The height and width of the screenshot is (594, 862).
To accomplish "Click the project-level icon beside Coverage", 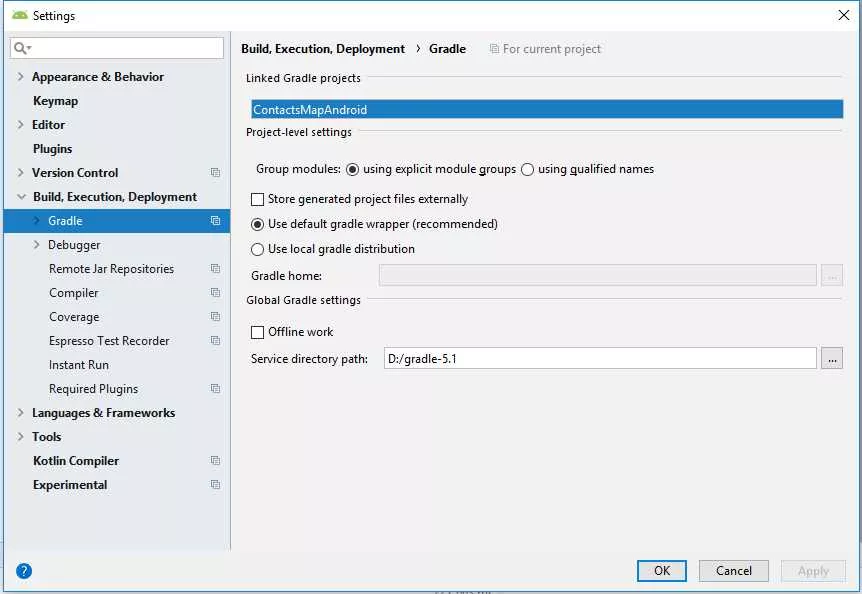I will point(216,317).
